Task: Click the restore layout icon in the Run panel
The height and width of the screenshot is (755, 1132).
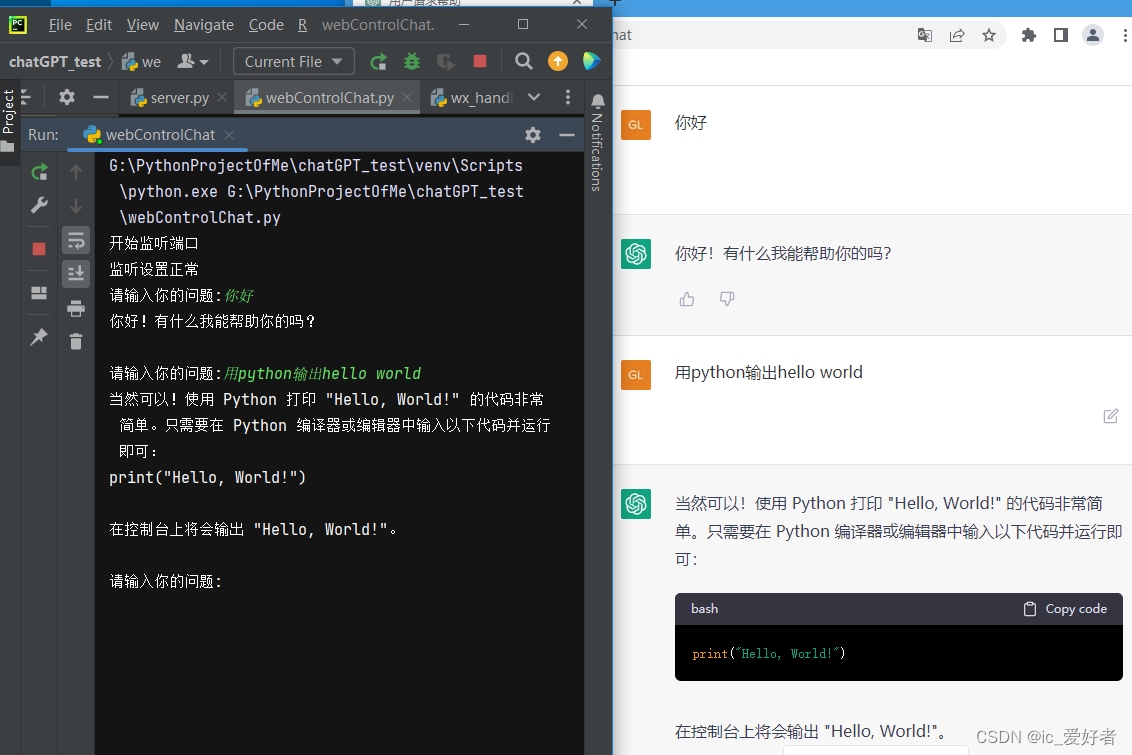Action: point(39,292)
